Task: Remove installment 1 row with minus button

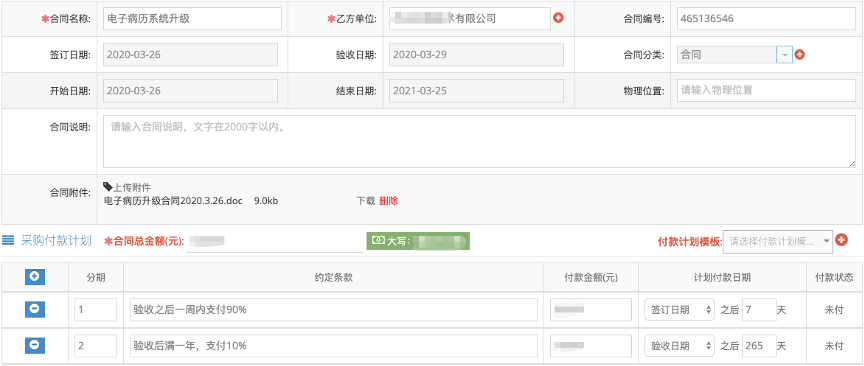Action: point(34,309)
